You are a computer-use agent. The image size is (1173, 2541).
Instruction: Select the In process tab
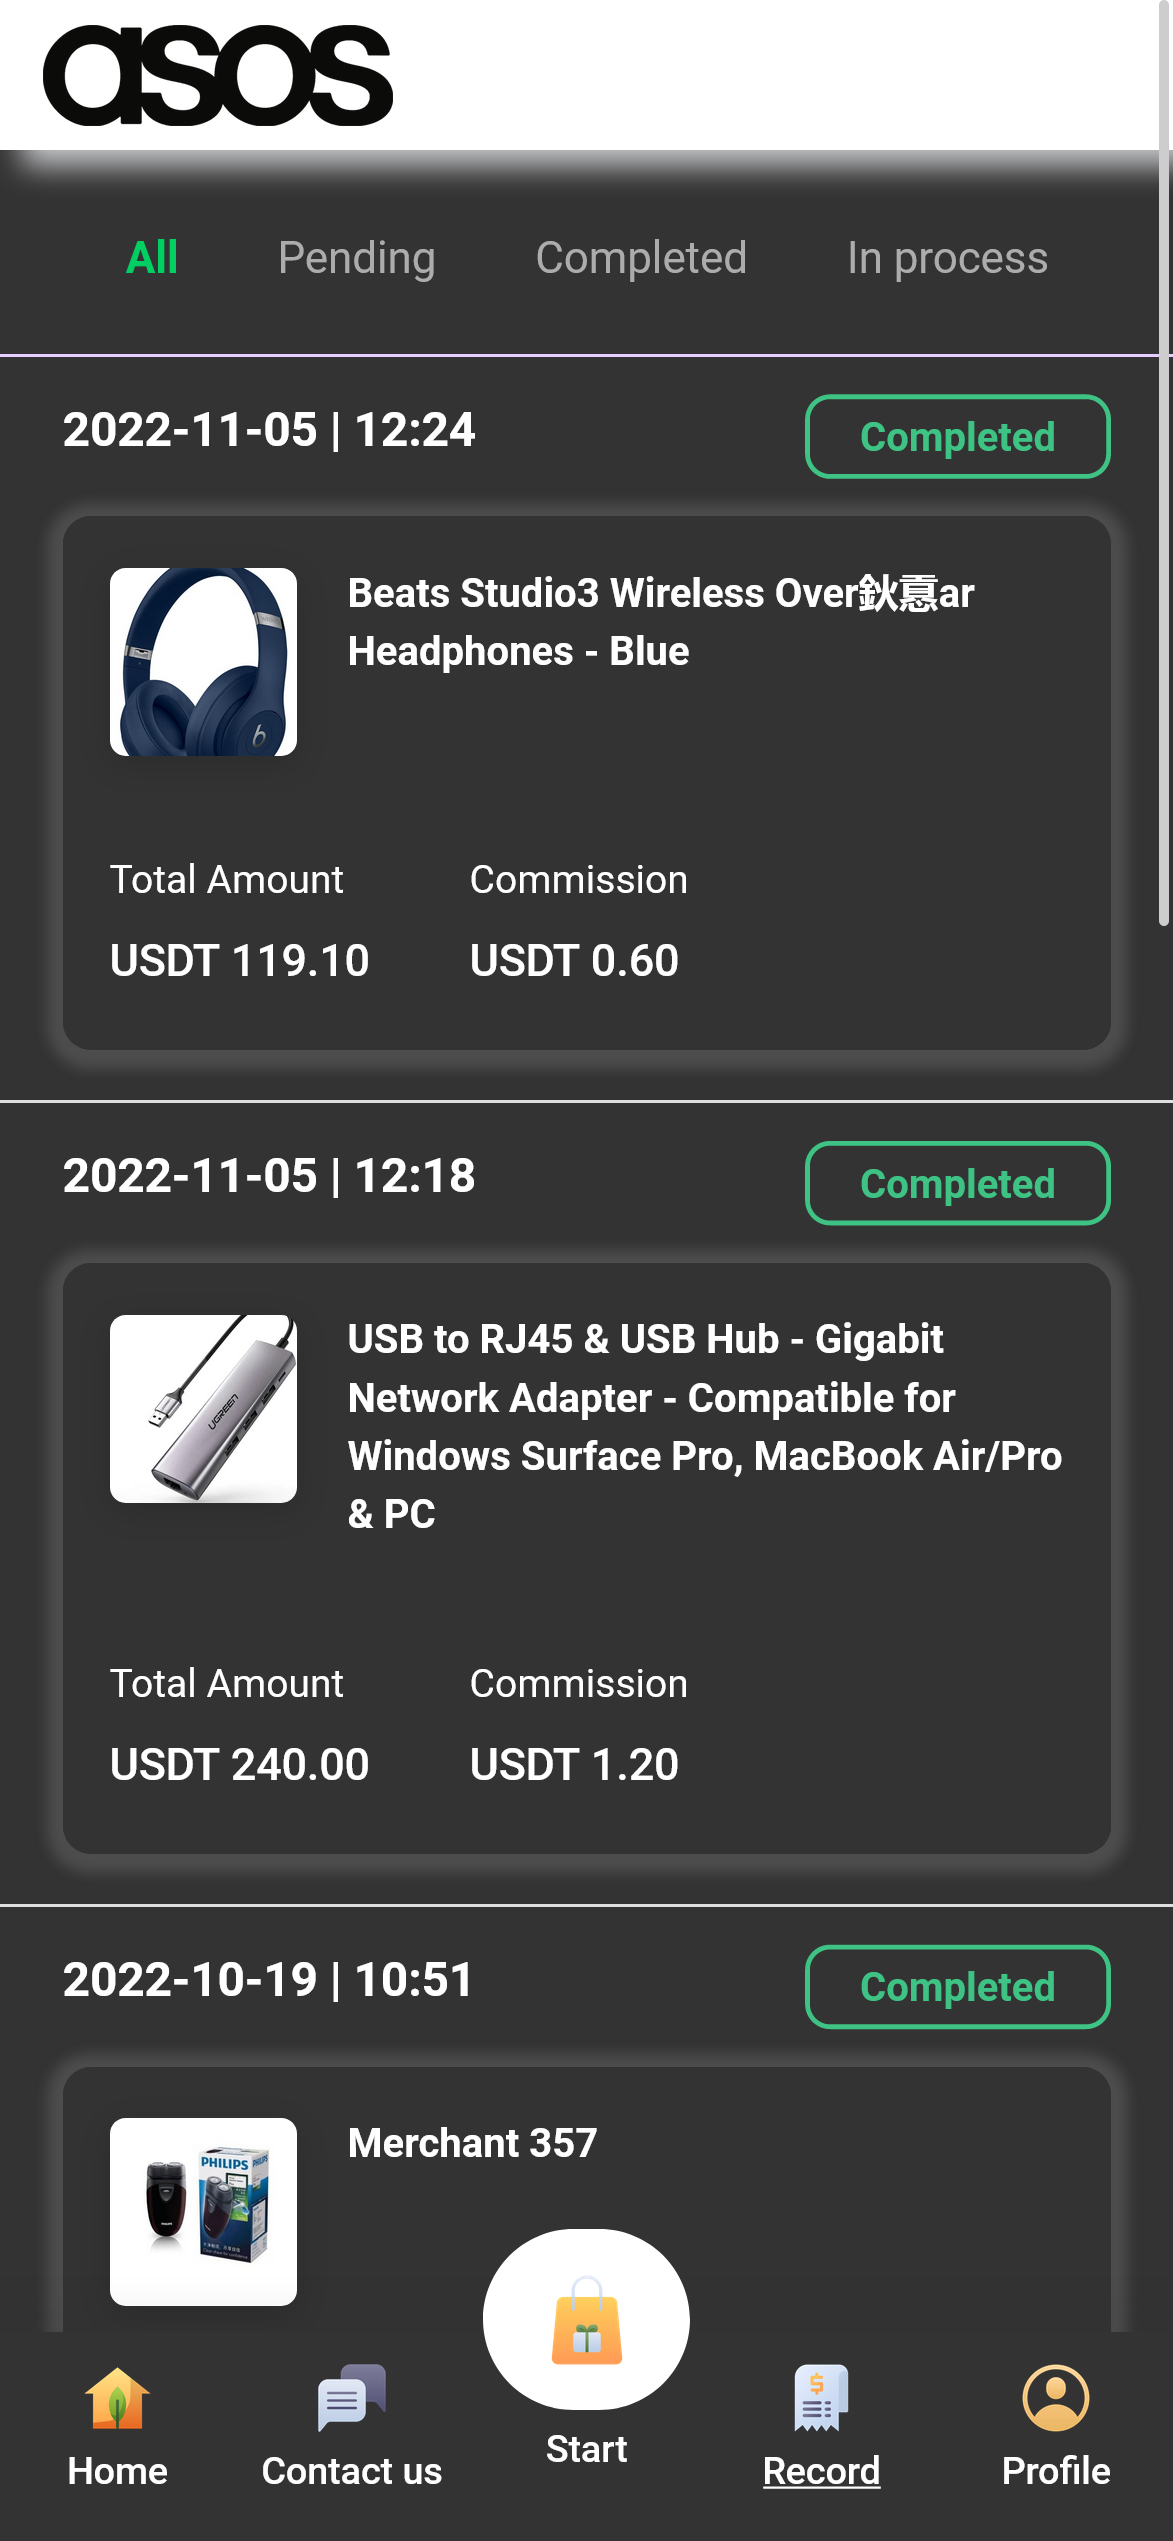(x=947, y=258)
